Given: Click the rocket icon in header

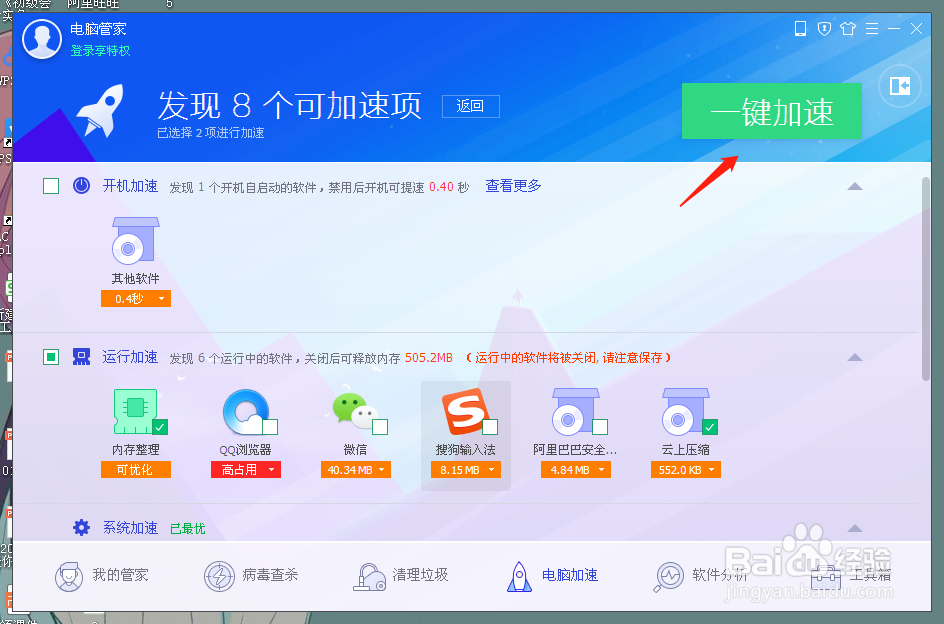Looking at the screenshot, I should 101,110.
